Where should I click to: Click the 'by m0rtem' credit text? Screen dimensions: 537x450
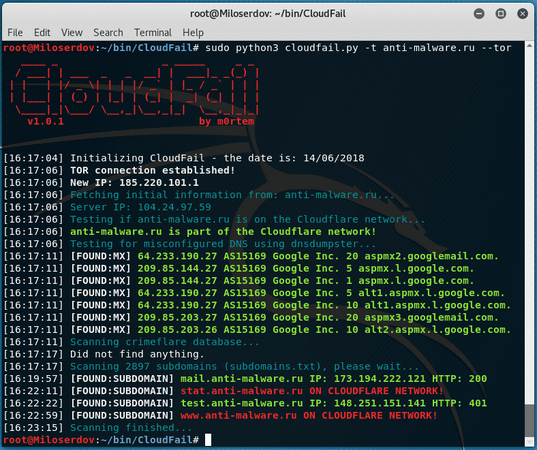point(226,121)
